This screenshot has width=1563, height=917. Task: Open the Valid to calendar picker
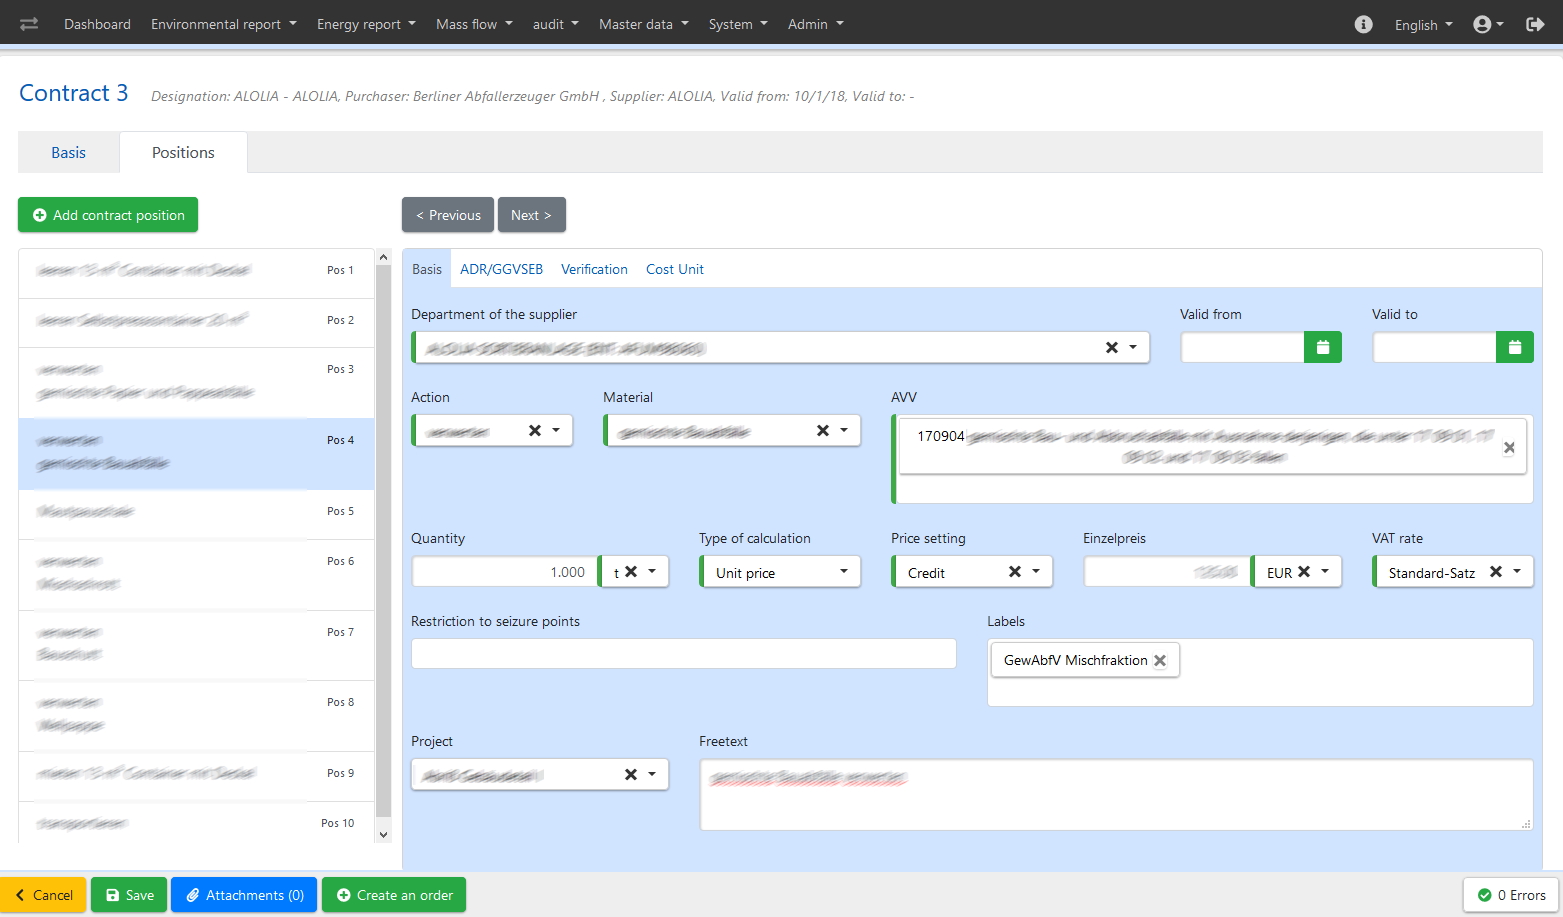tap(1514, 347)
